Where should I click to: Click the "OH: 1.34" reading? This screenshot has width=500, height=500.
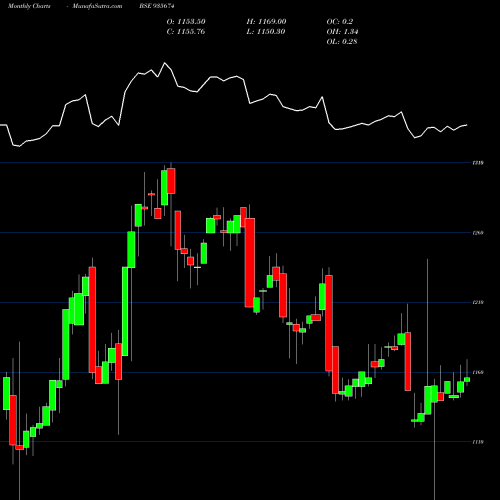point(342,32)
